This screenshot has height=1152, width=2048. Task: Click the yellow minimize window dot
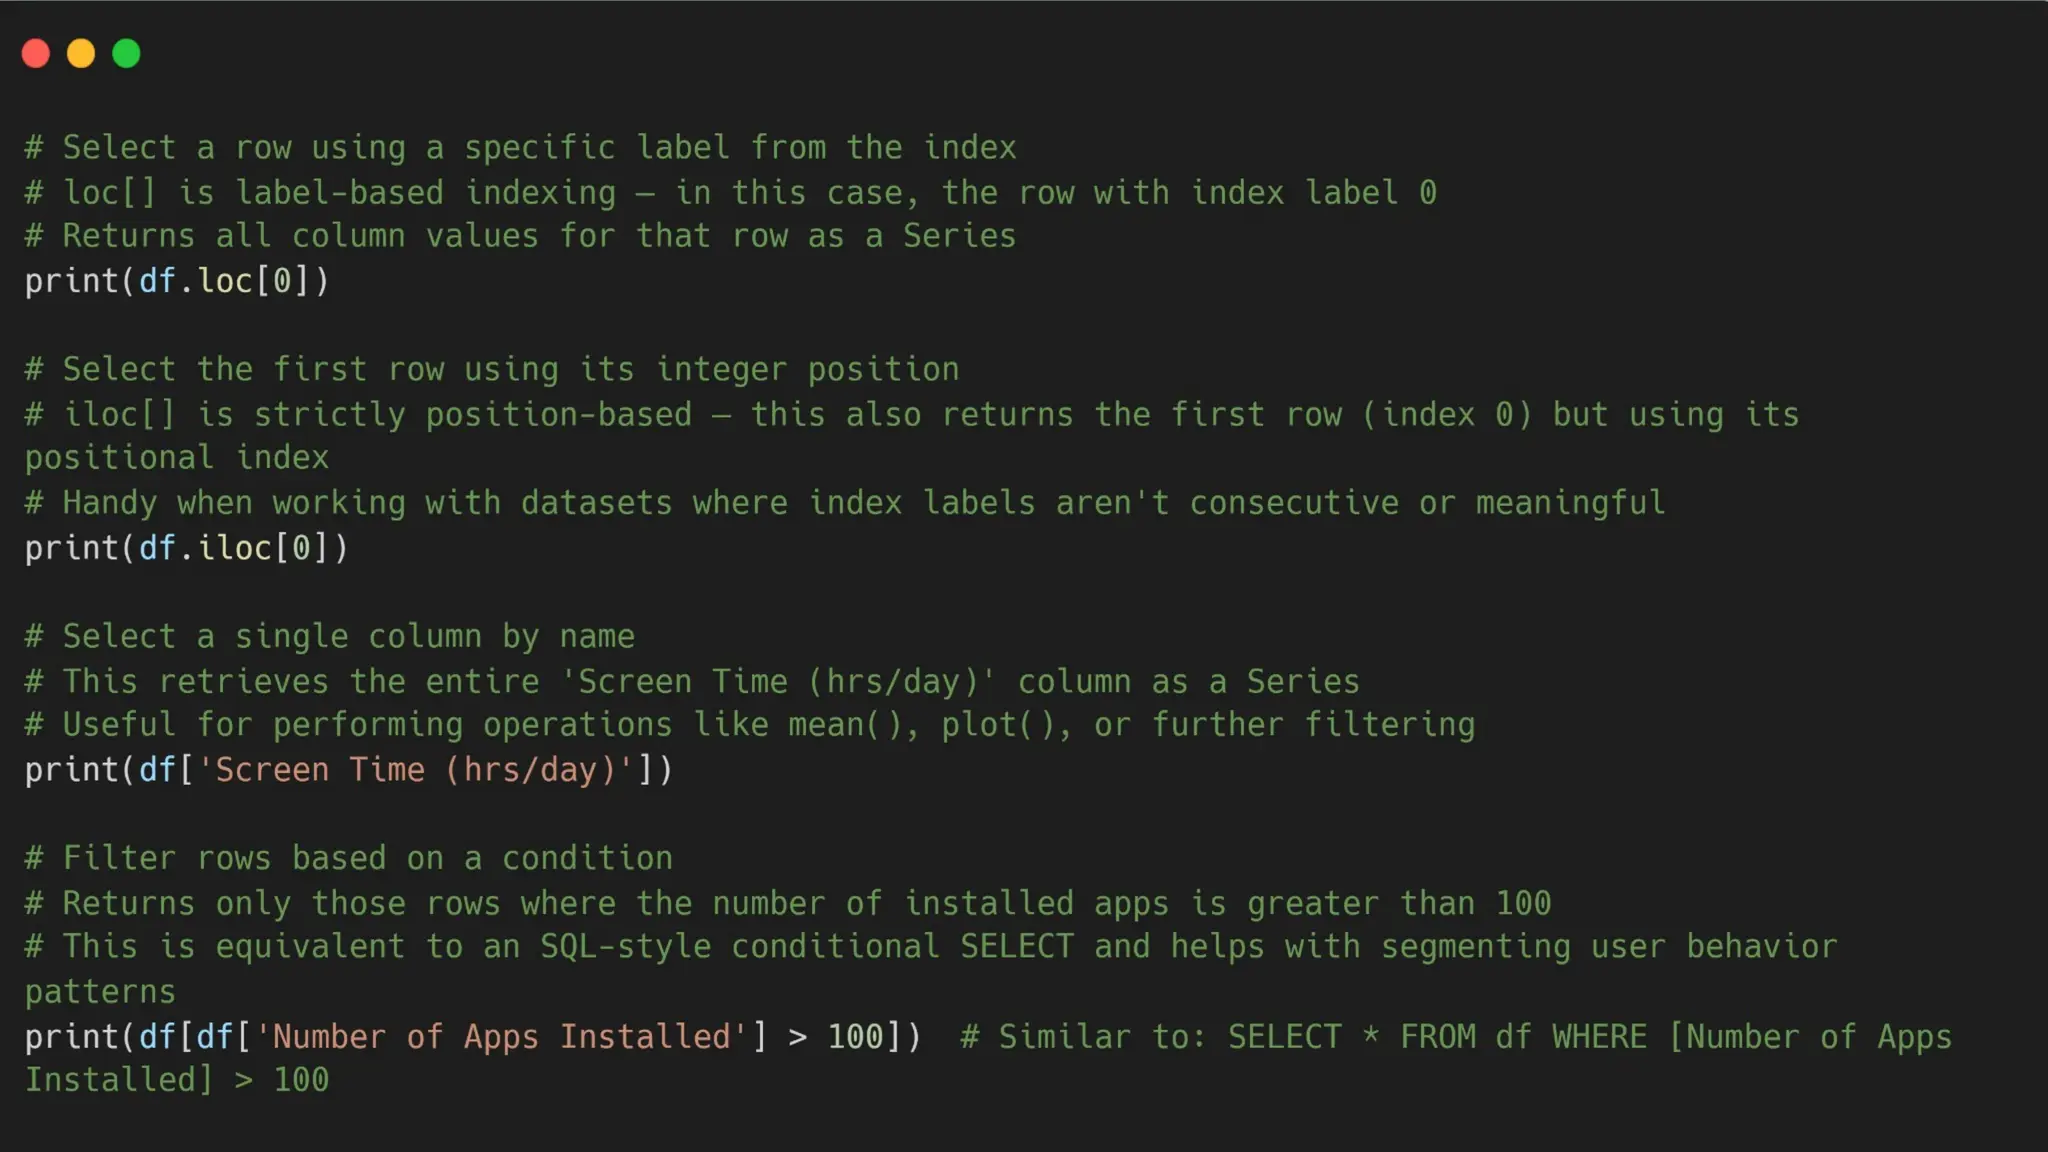[81, 53]
